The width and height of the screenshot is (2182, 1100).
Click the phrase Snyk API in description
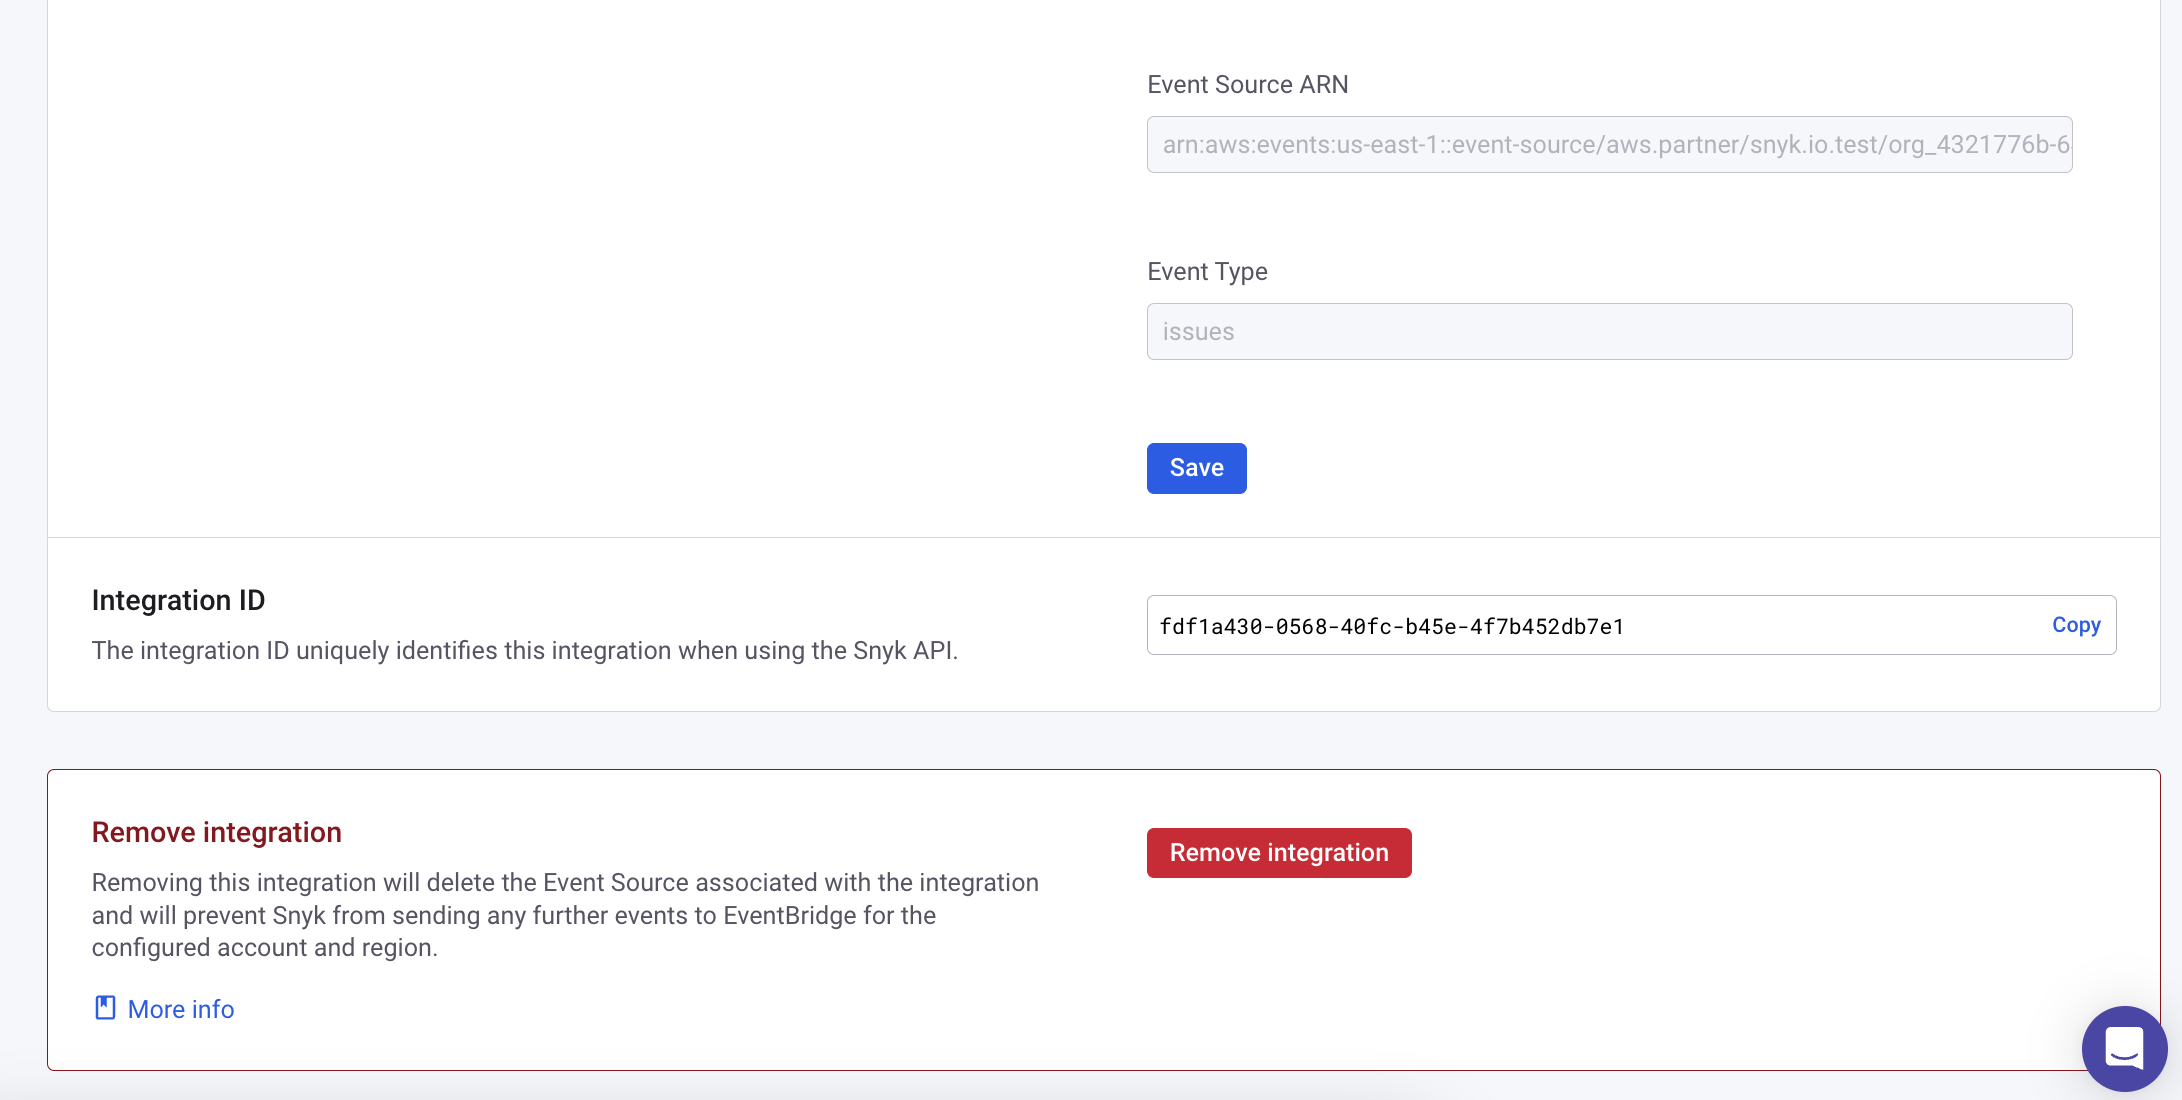[903, 651]
